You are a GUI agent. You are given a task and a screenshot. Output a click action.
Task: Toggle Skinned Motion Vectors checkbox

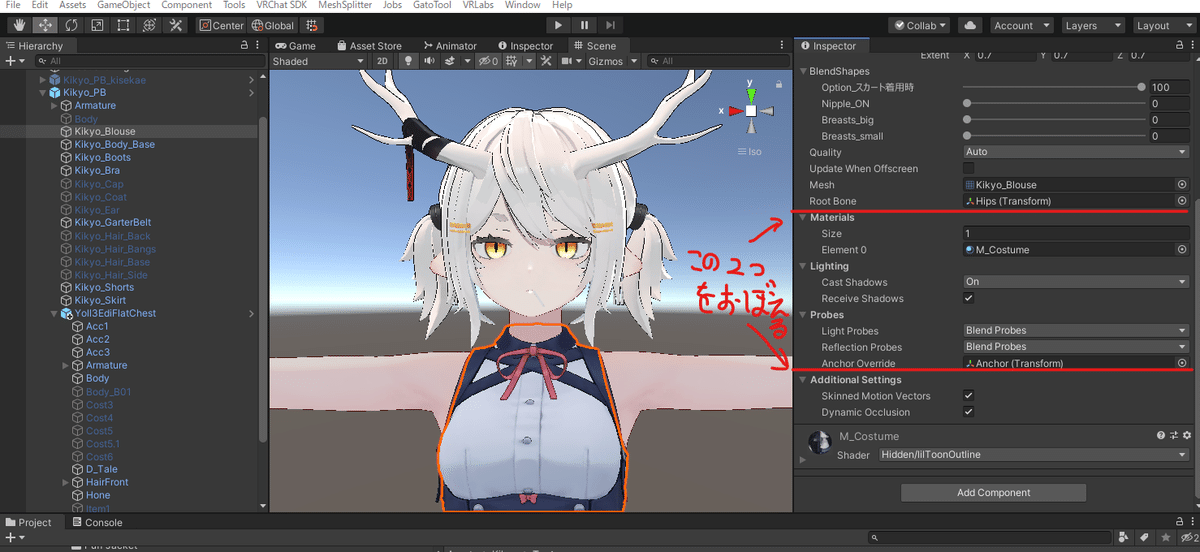968,396
